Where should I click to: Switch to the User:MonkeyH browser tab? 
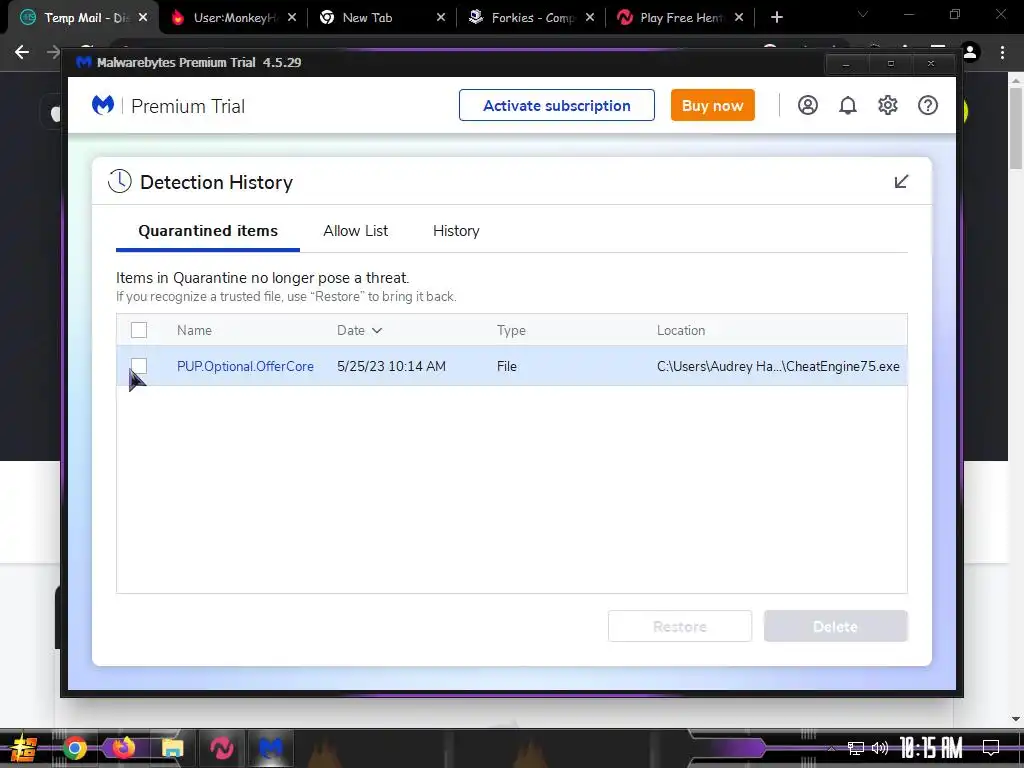[232, 18]
